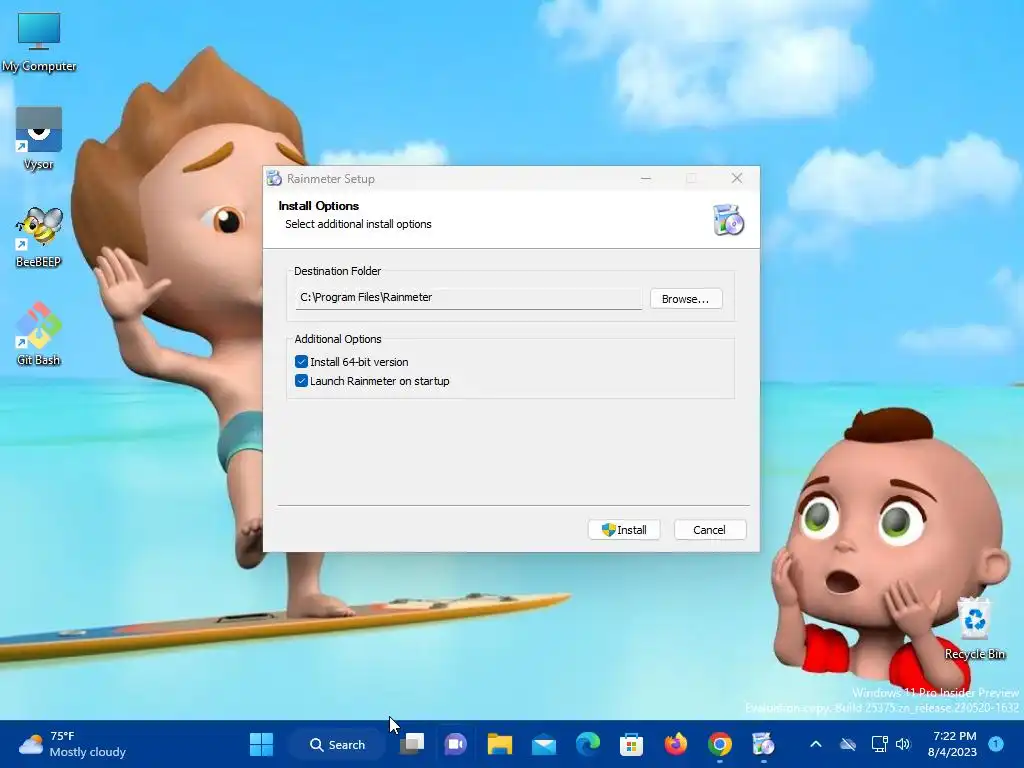This screenshot has width=1024, height=768.
Task: Open the Vysor desktop shortcut
Action: coord(39,139)
